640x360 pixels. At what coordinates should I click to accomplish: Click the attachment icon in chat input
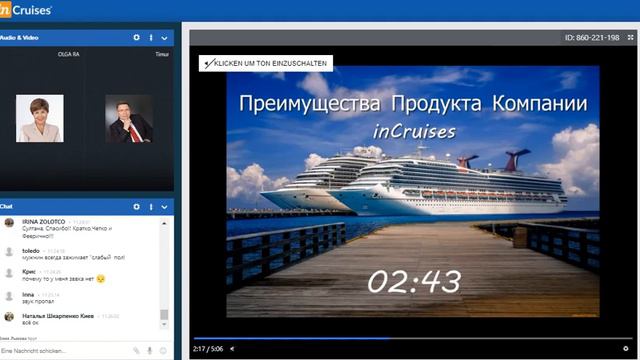[x=136, y=351]
